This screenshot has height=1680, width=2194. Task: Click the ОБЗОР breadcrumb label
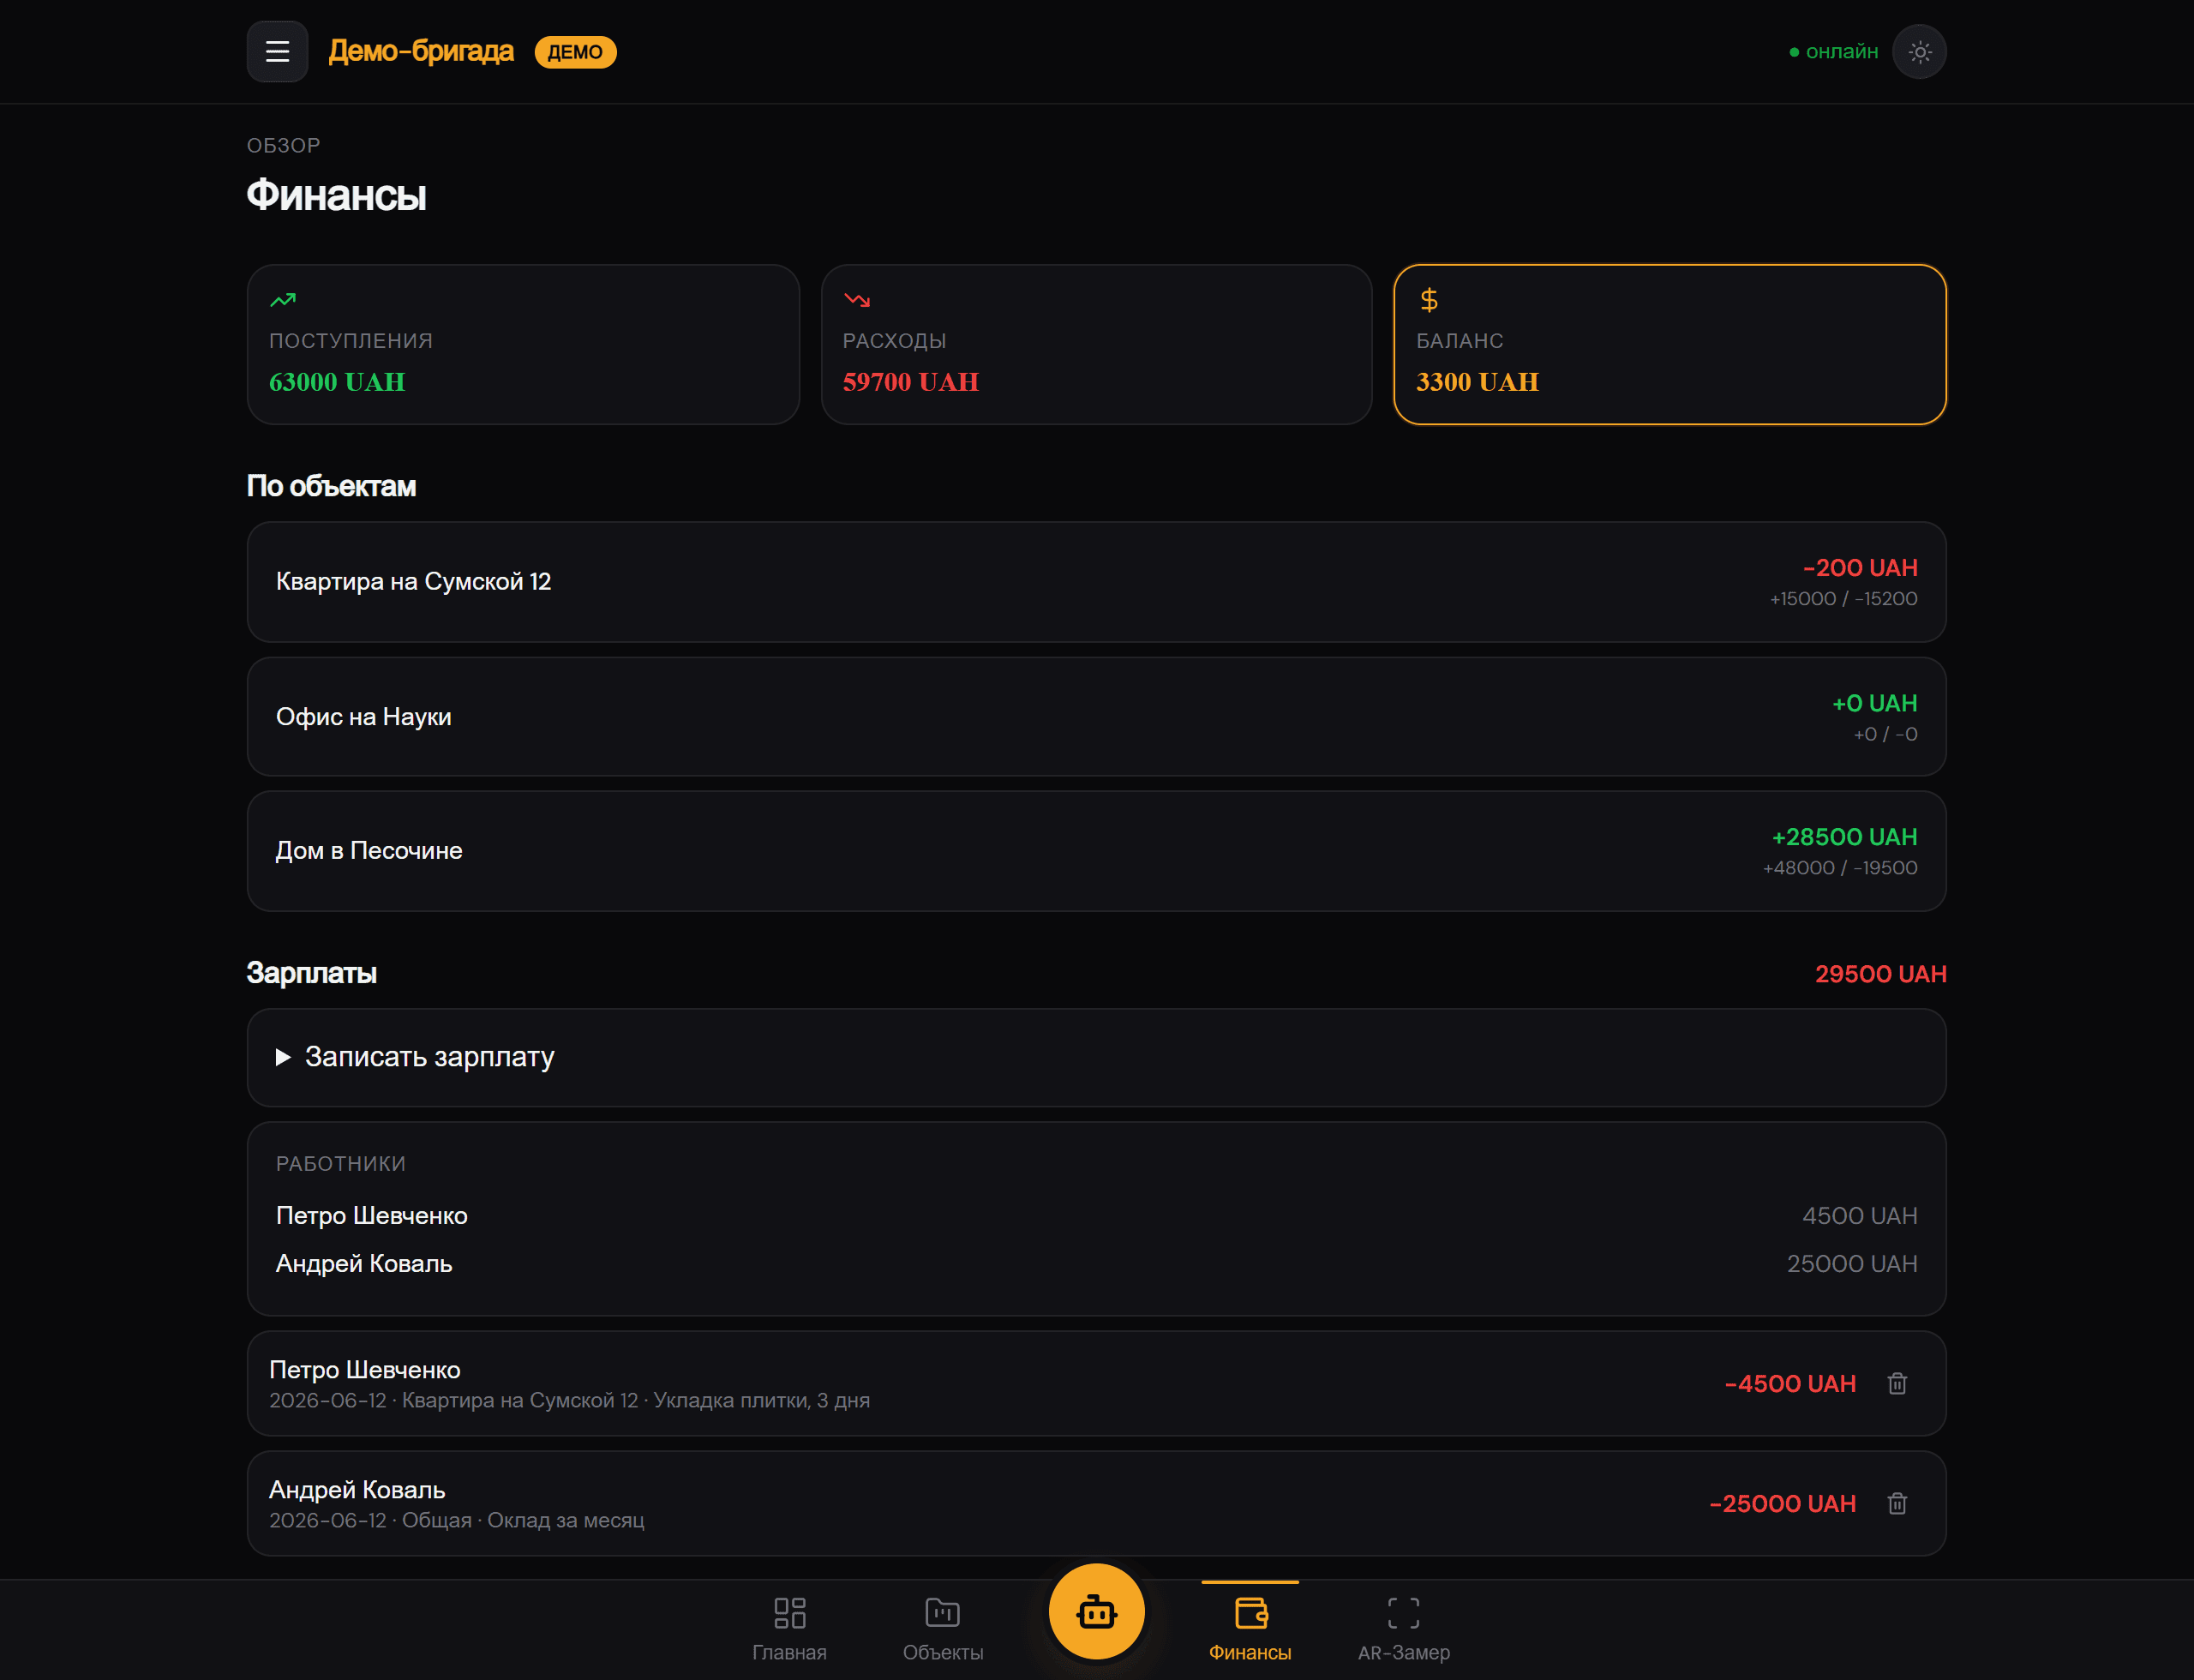tap(284, 145)
